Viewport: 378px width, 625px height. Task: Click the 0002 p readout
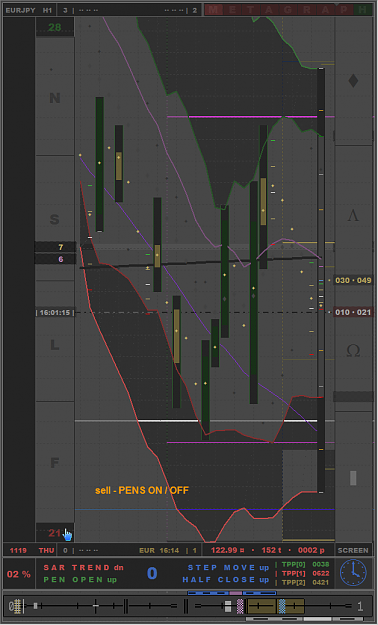pyautogui.click(x=312, y=550)
